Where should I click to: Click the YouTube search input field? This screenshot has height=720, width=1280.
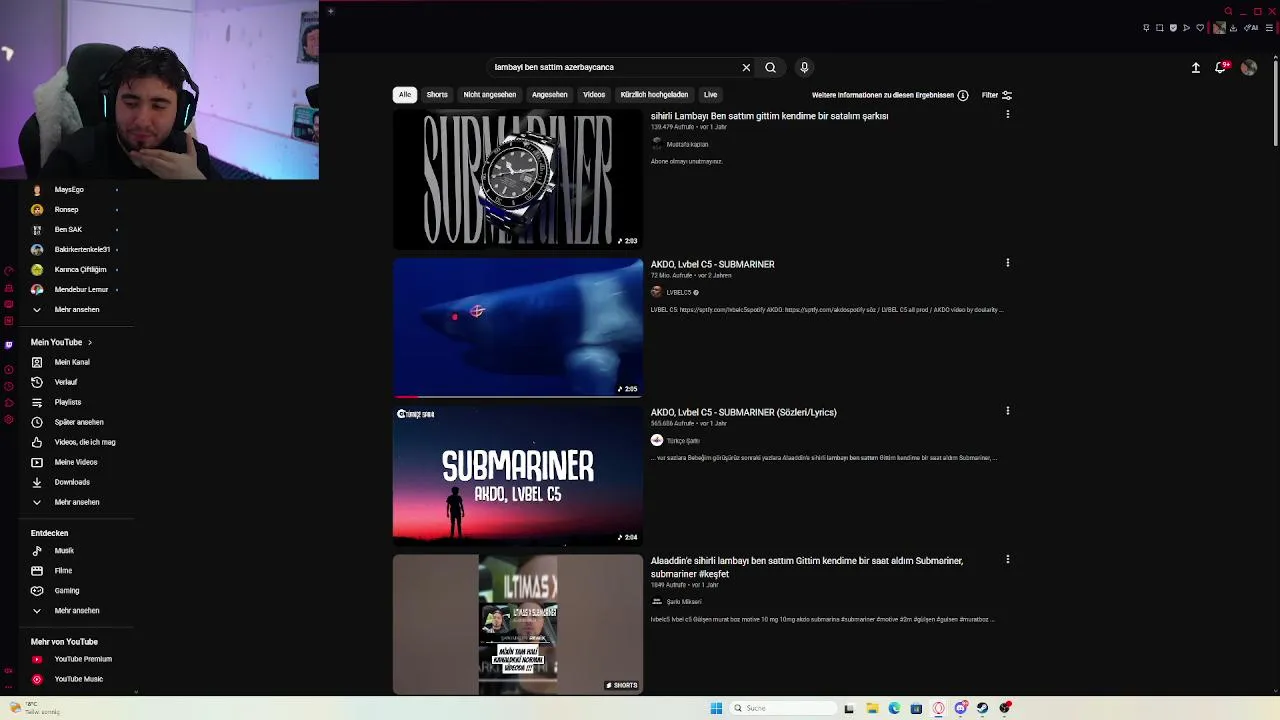tap(614, 67)
